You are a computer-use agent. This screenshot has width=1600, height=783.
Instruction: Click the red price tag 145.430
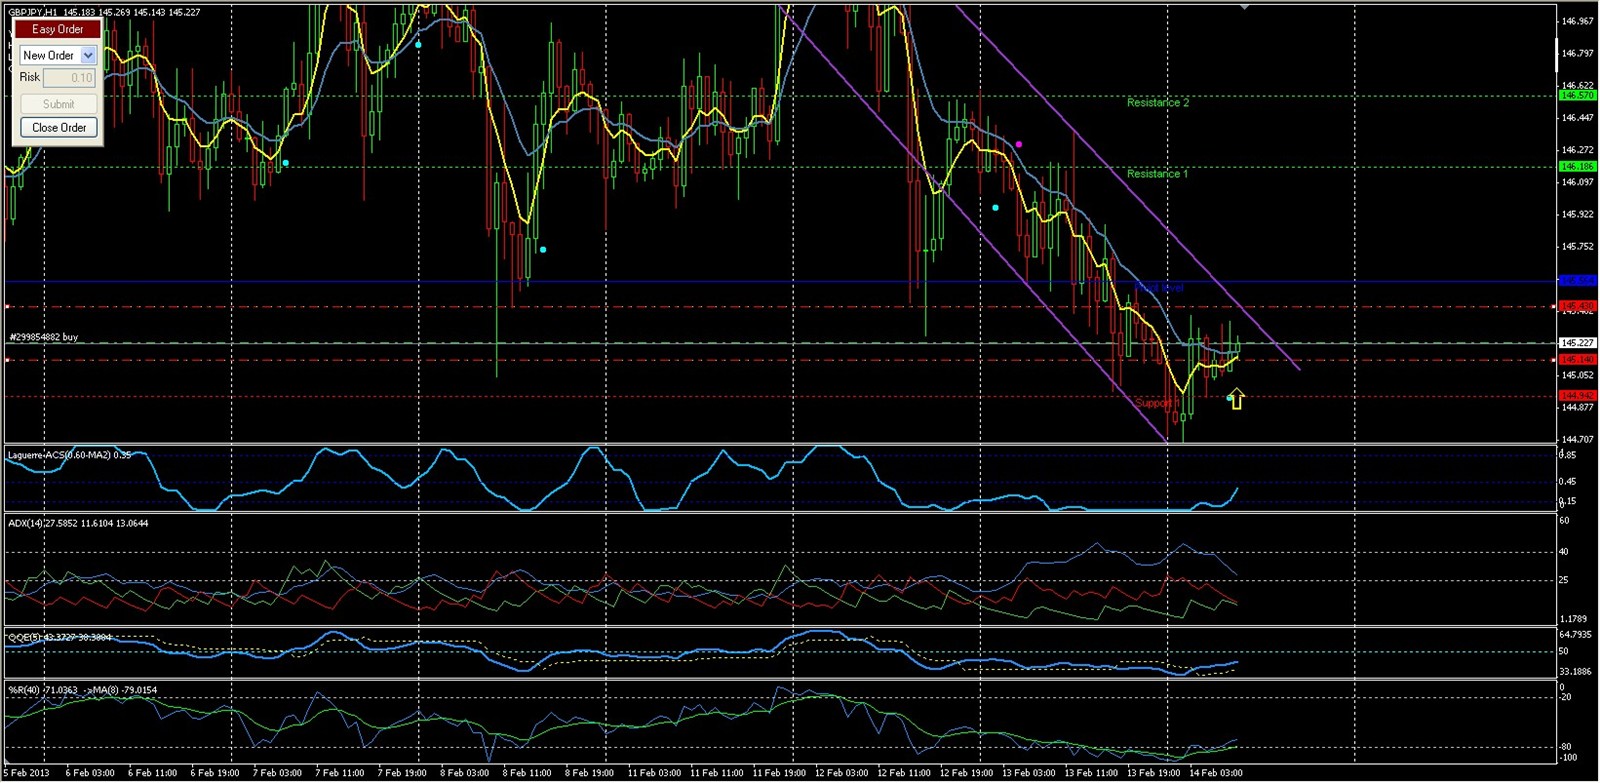click(1577, 306)
